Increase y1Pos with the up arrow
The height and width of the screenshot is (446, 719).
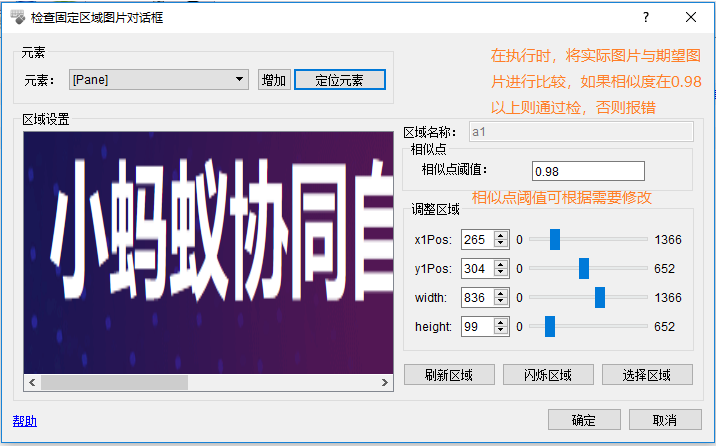[501, 264]
